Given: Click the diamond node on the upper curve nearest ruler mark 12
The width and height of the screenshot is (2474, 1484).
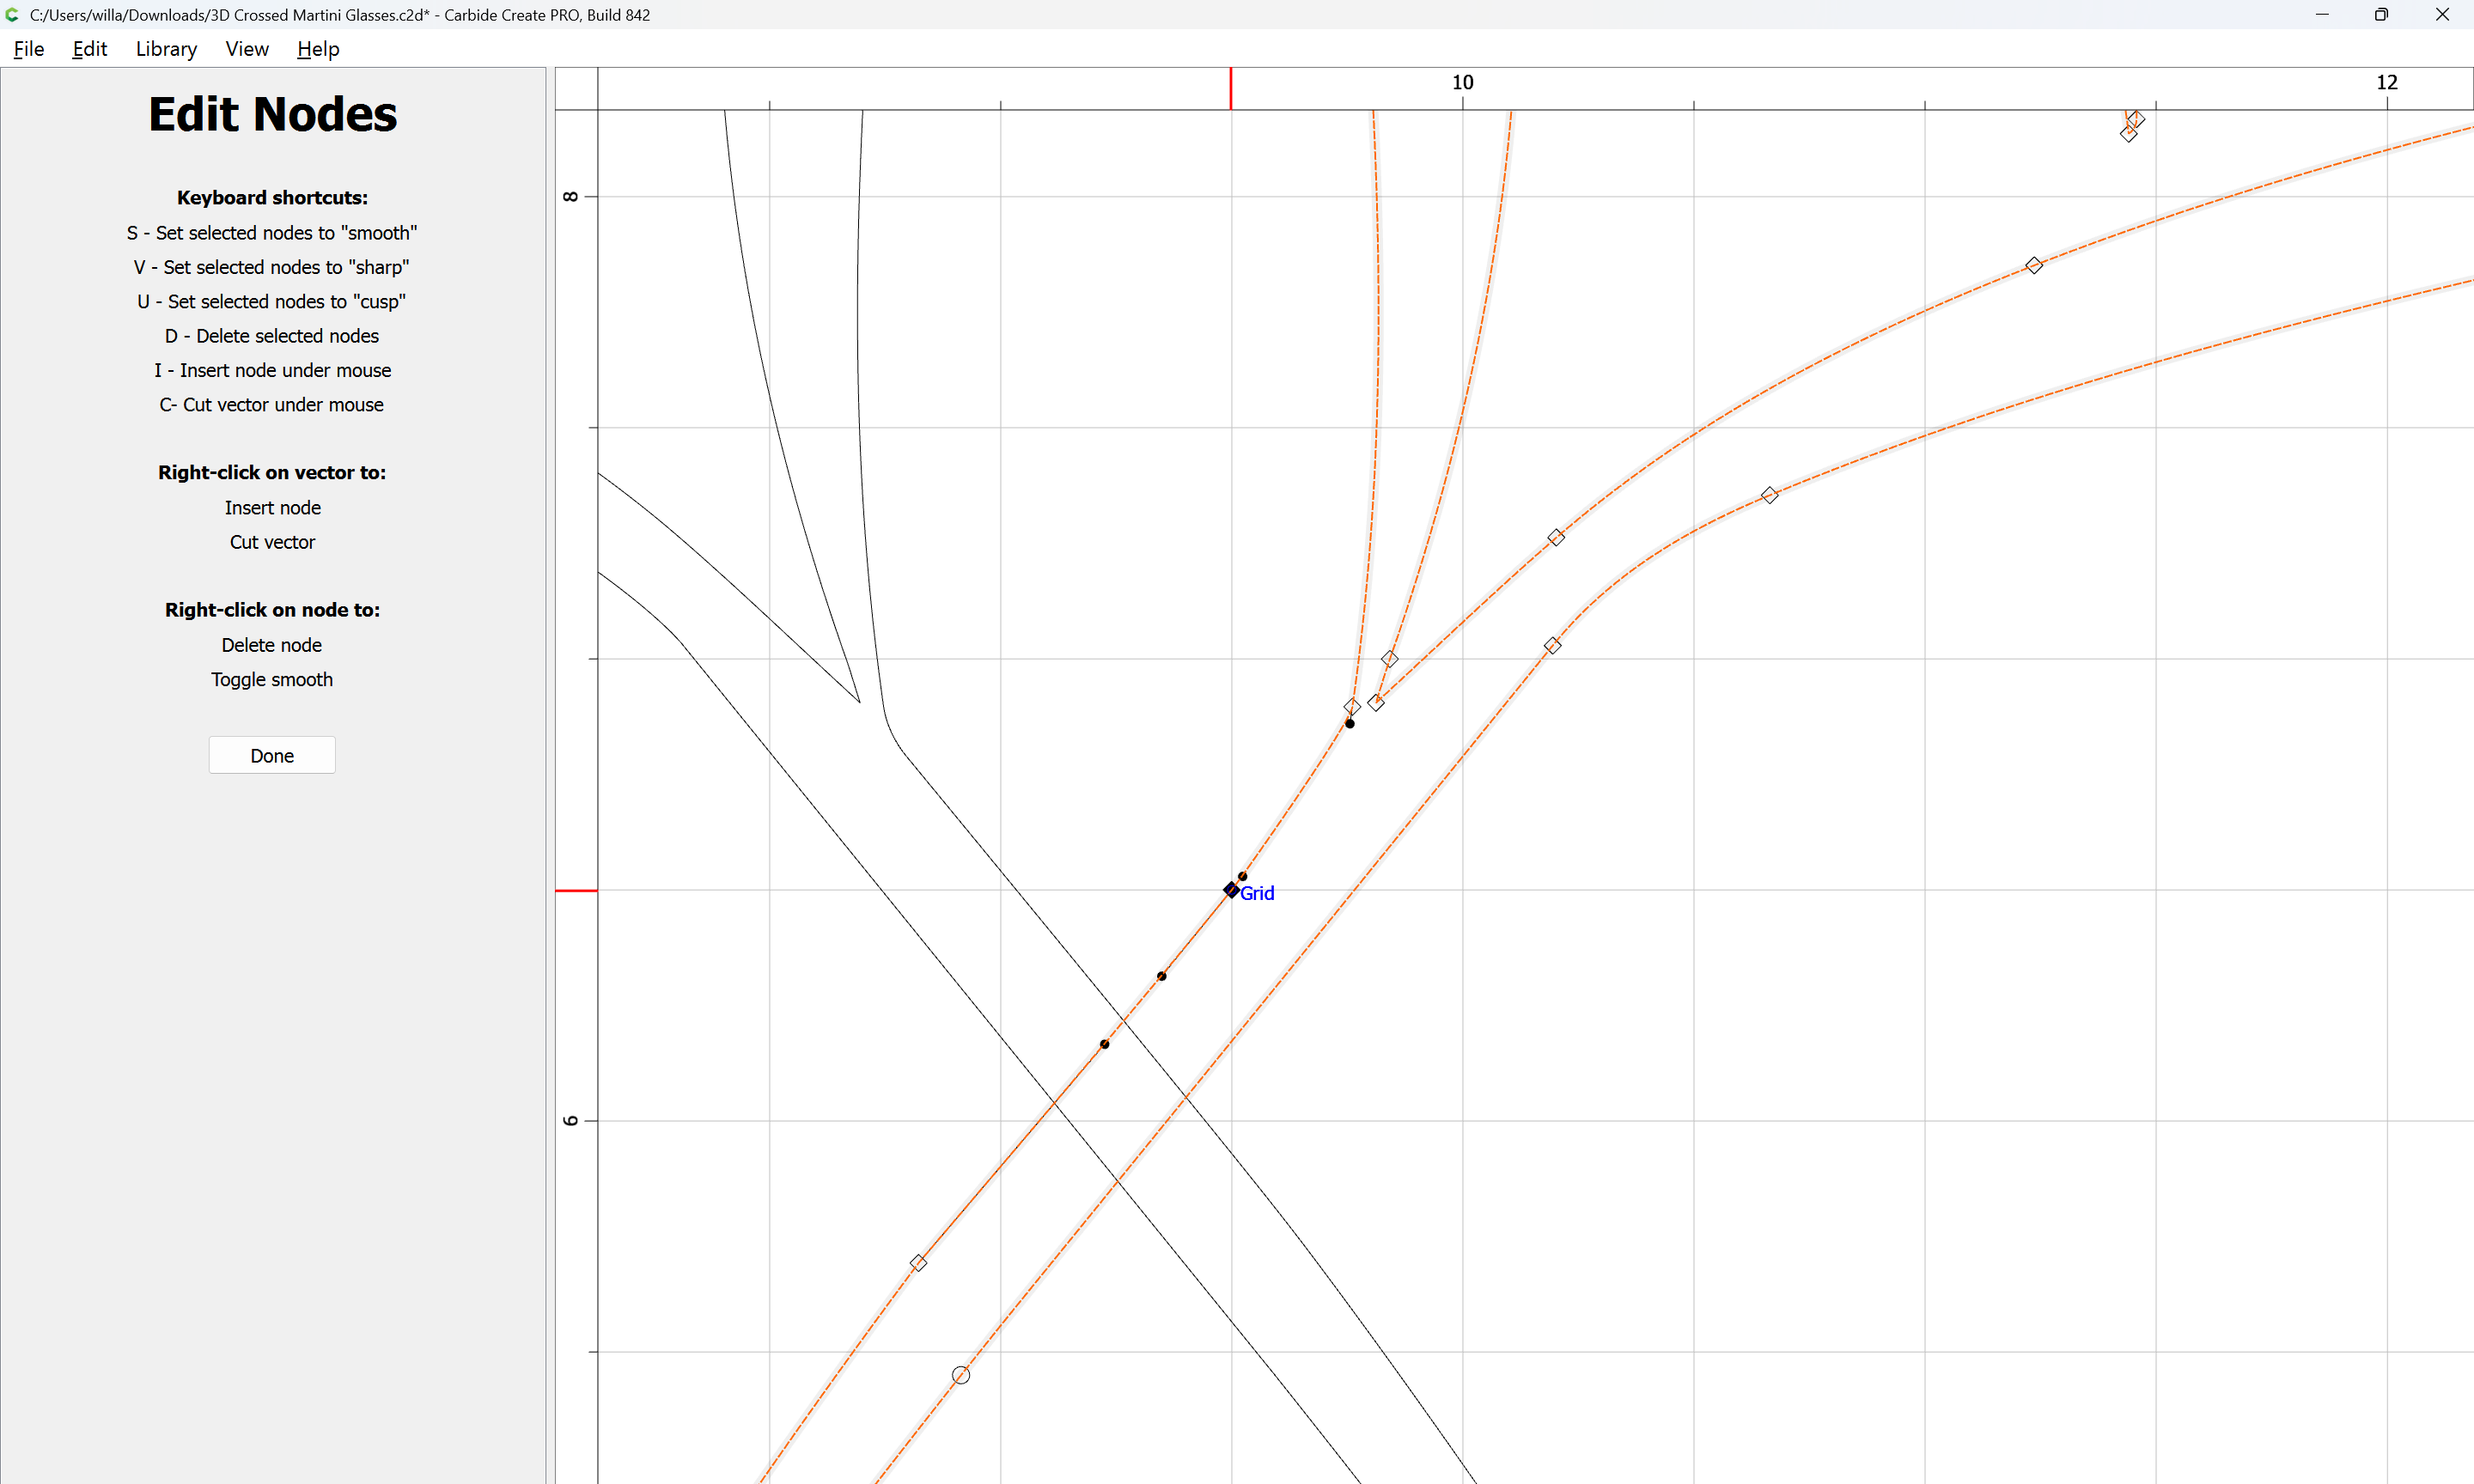Looking at the screenshot, I should (x=2033, y=265).
